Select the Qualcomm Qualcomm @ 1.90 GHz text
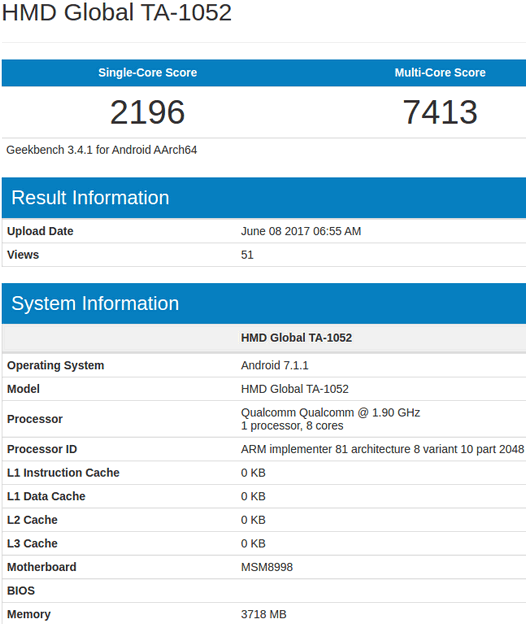The height and width of the screenshot is (624, 526). (x=330, y=413)
